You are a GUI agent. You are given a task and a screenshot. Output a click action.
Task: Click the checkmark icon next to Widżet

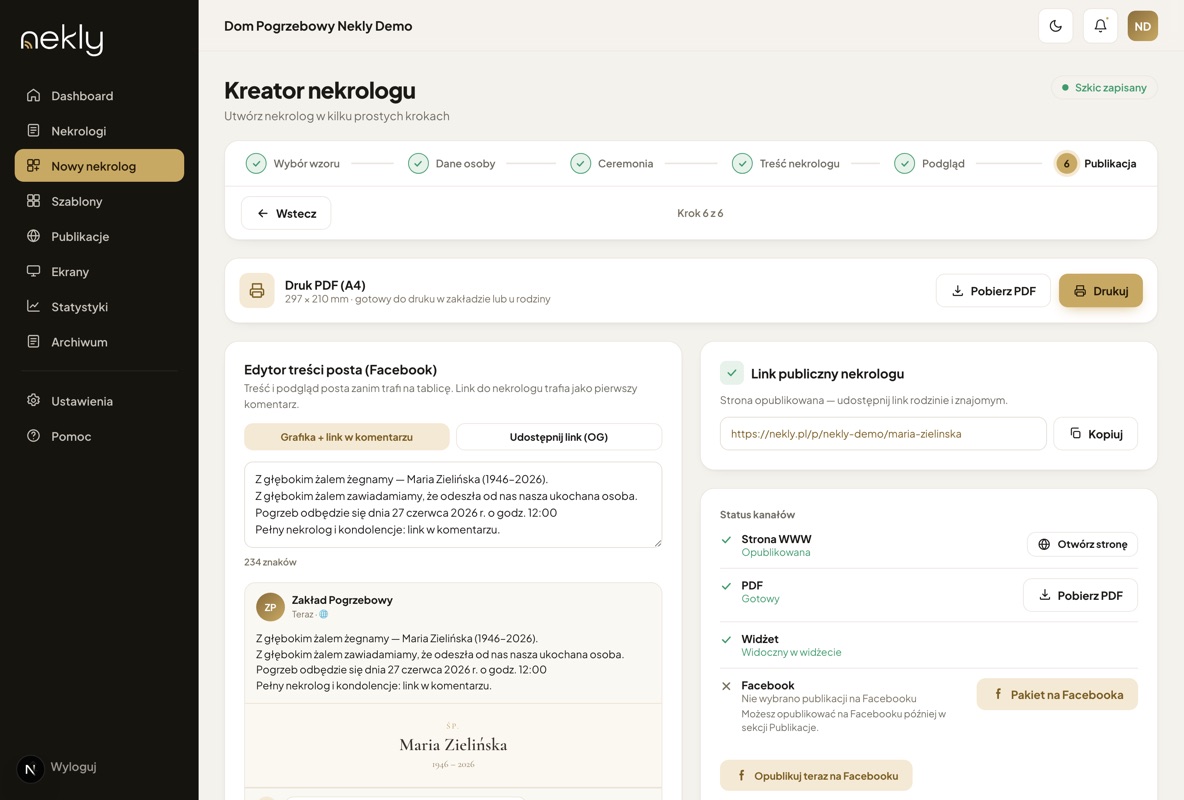(x=726, y=639)
